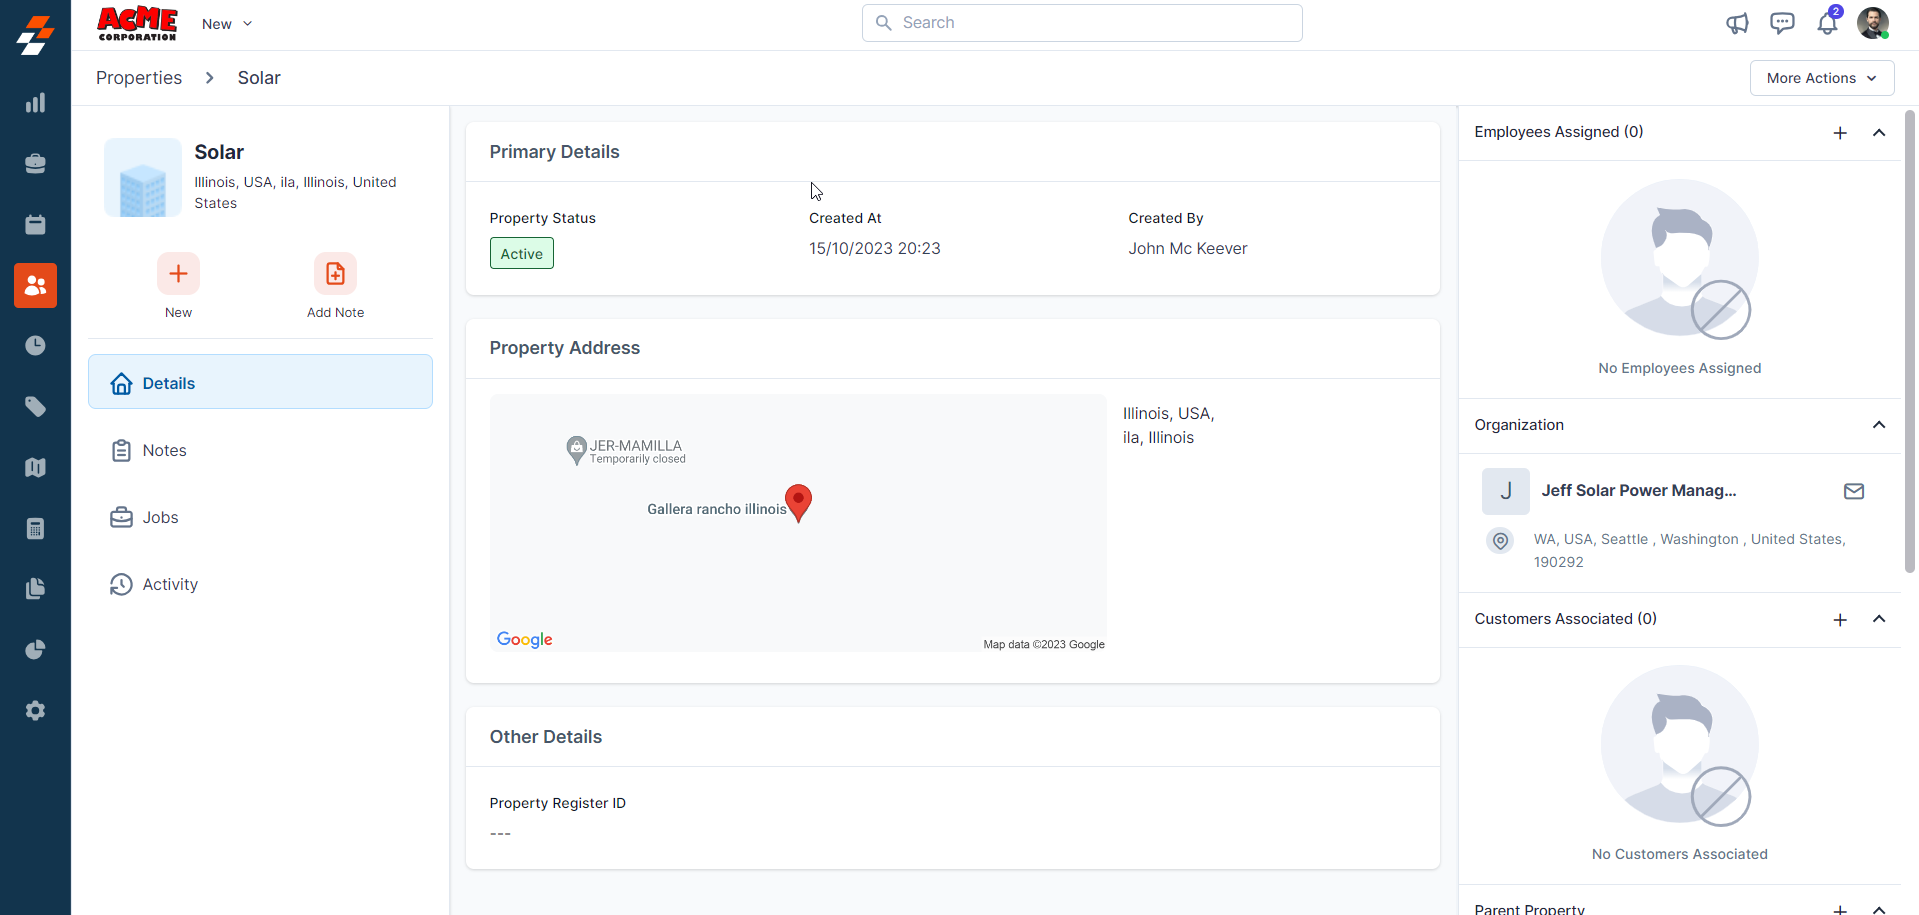Click the app logo at top of sidebar
The height and width of the screenshot is (915, 1919).
(35, 35)
